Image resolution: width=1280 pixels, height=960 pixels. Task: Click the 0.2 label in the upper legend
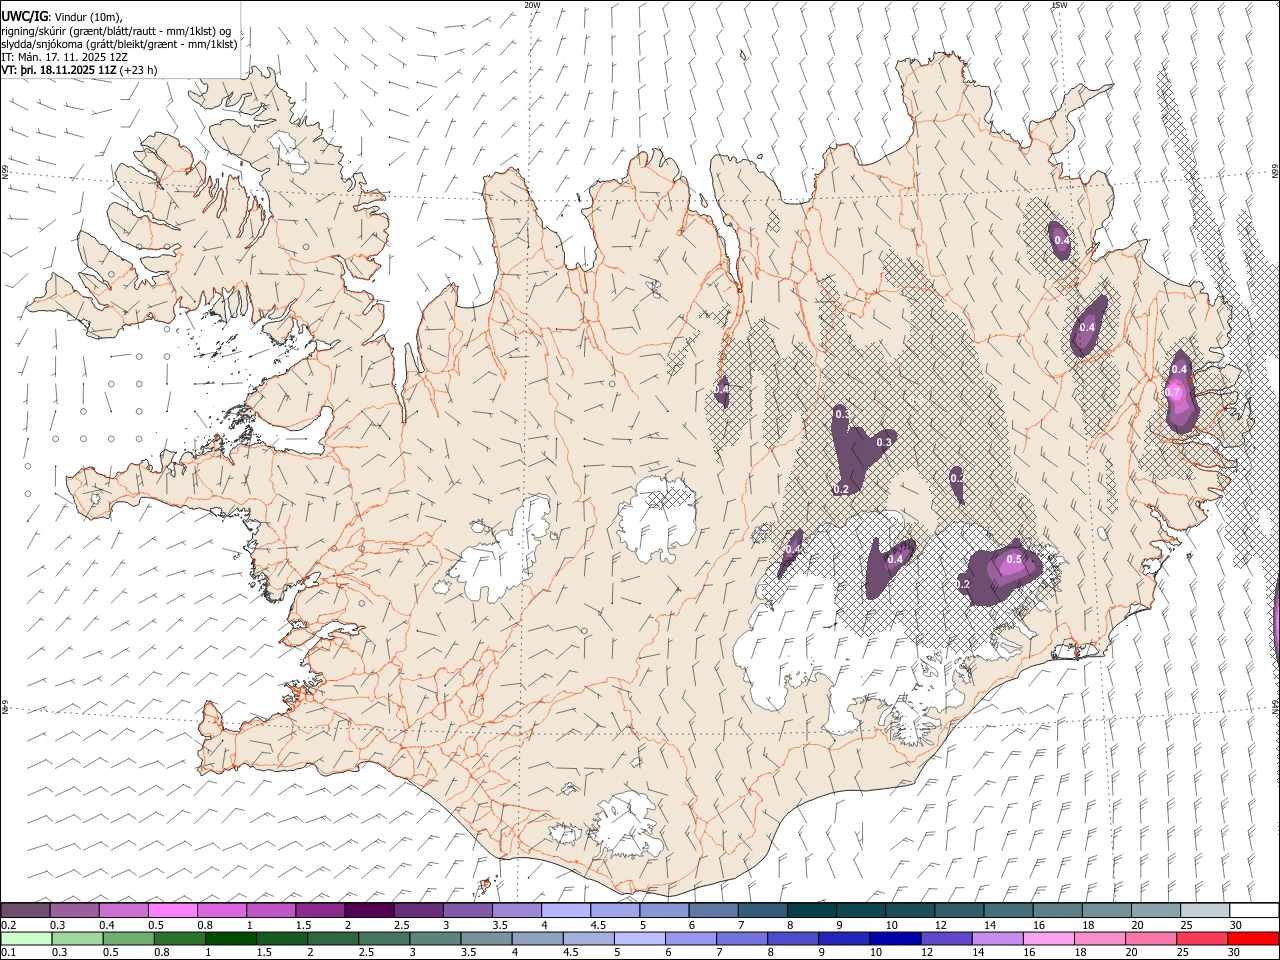tap(8, 925)
